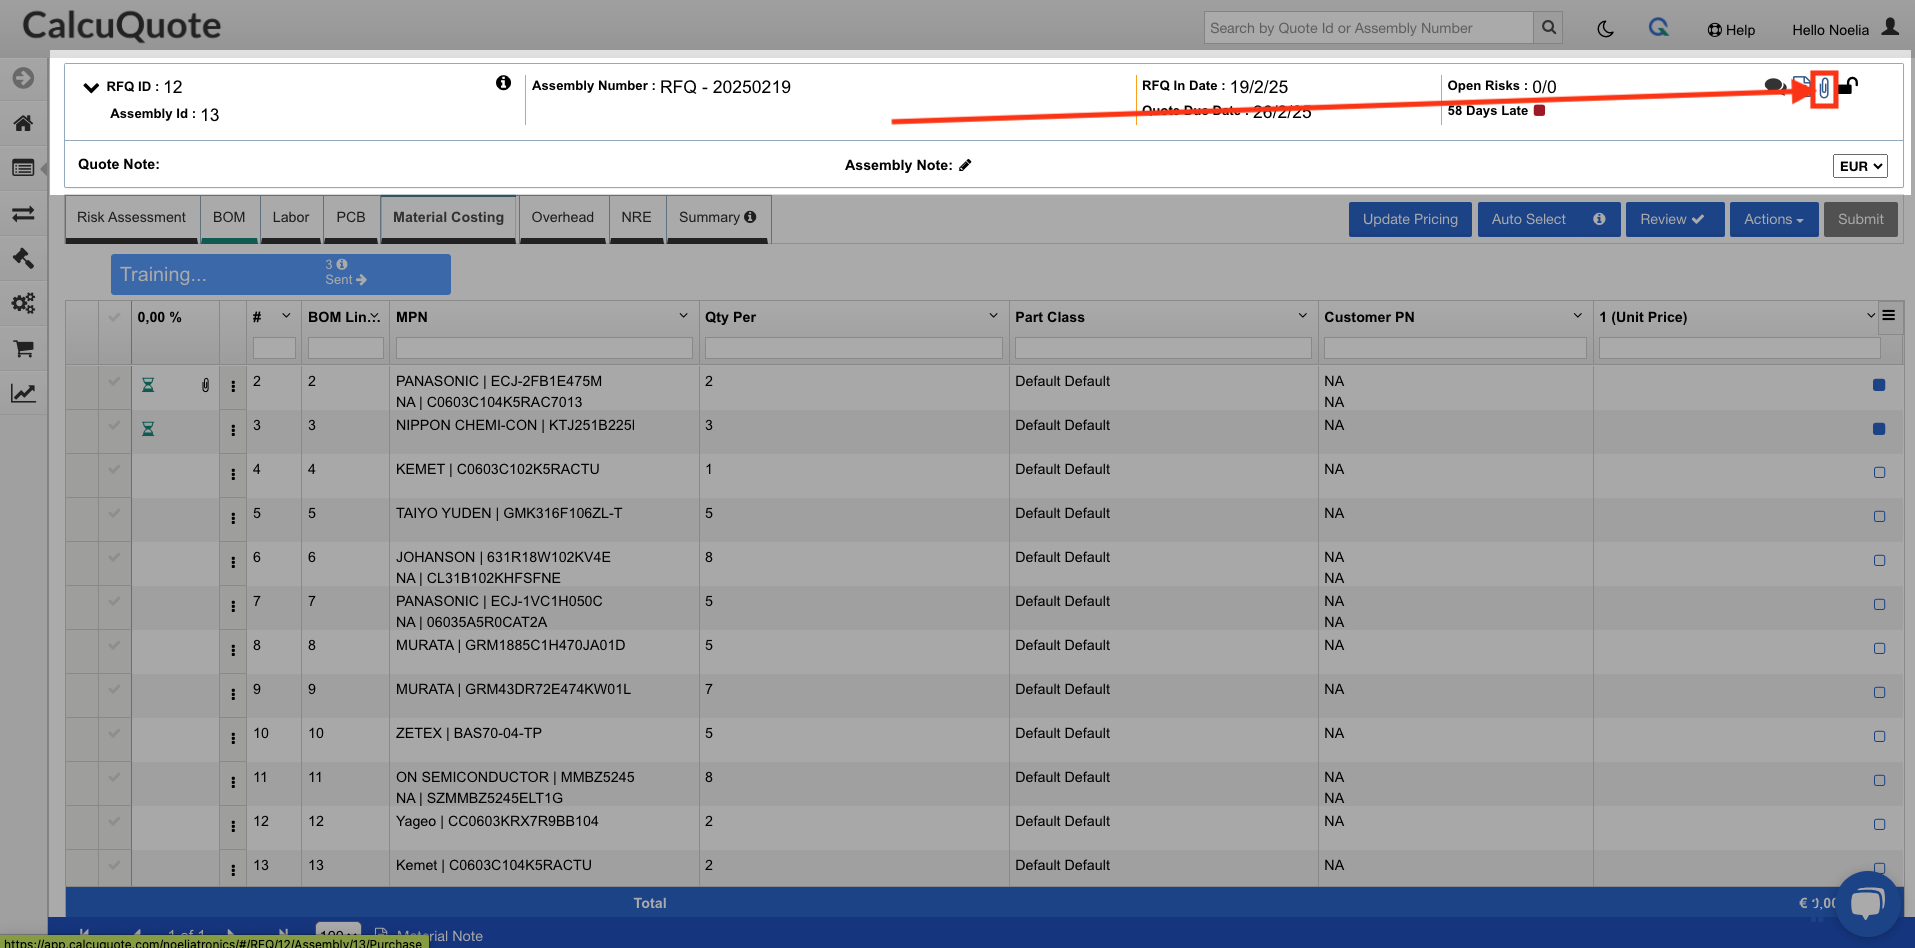1915x948 pixels.
Task: Open MPN column filter chevron
Action: 684,316
